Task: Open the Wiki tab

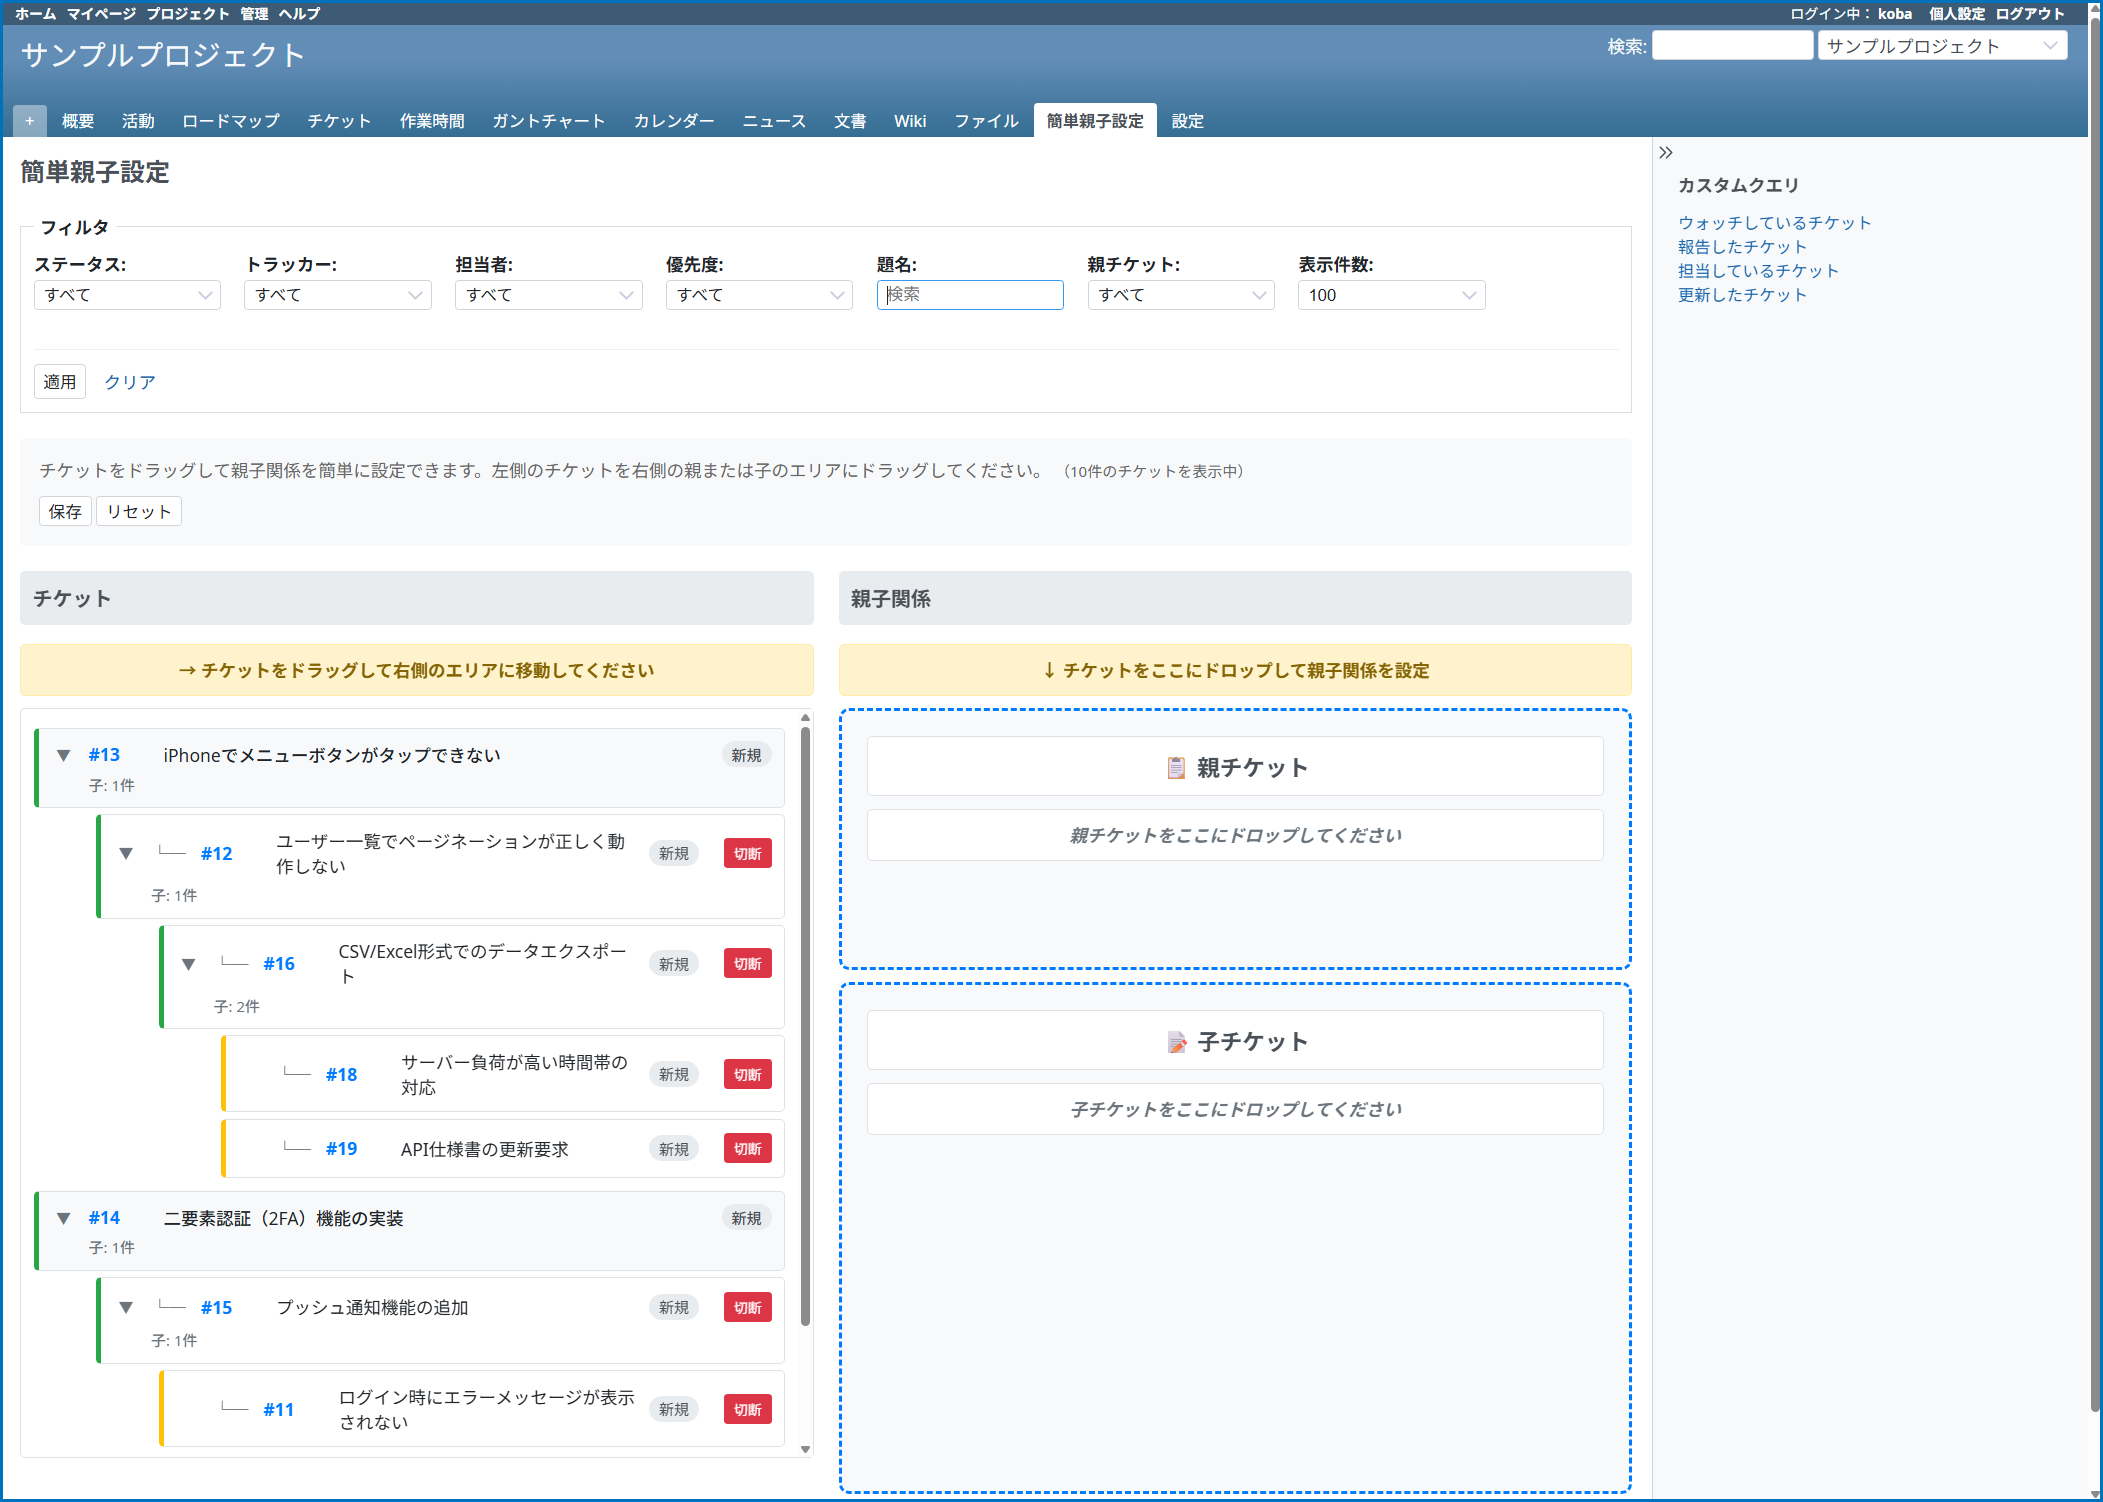Action: click(x=909, y=121)
